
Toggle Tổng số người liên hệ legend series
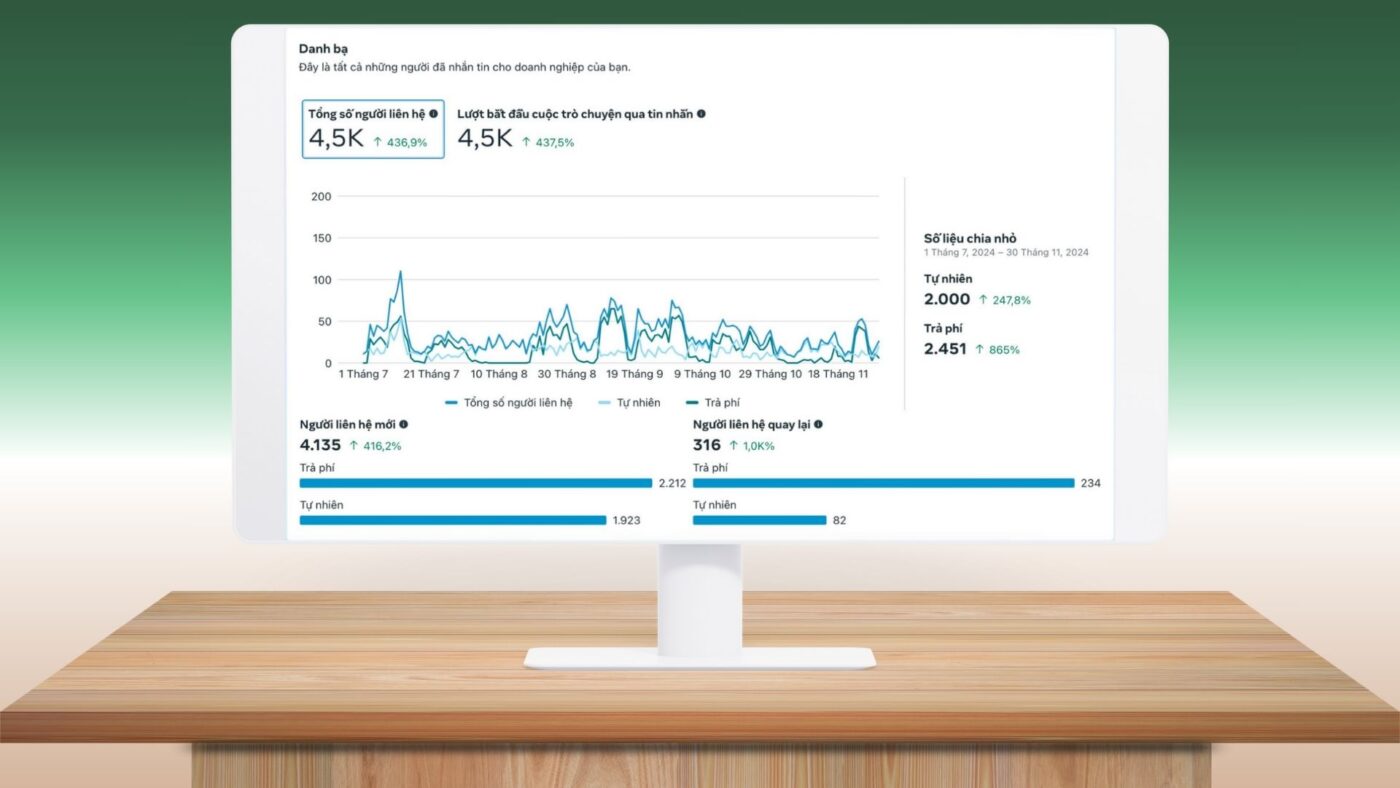coord(509,402)
